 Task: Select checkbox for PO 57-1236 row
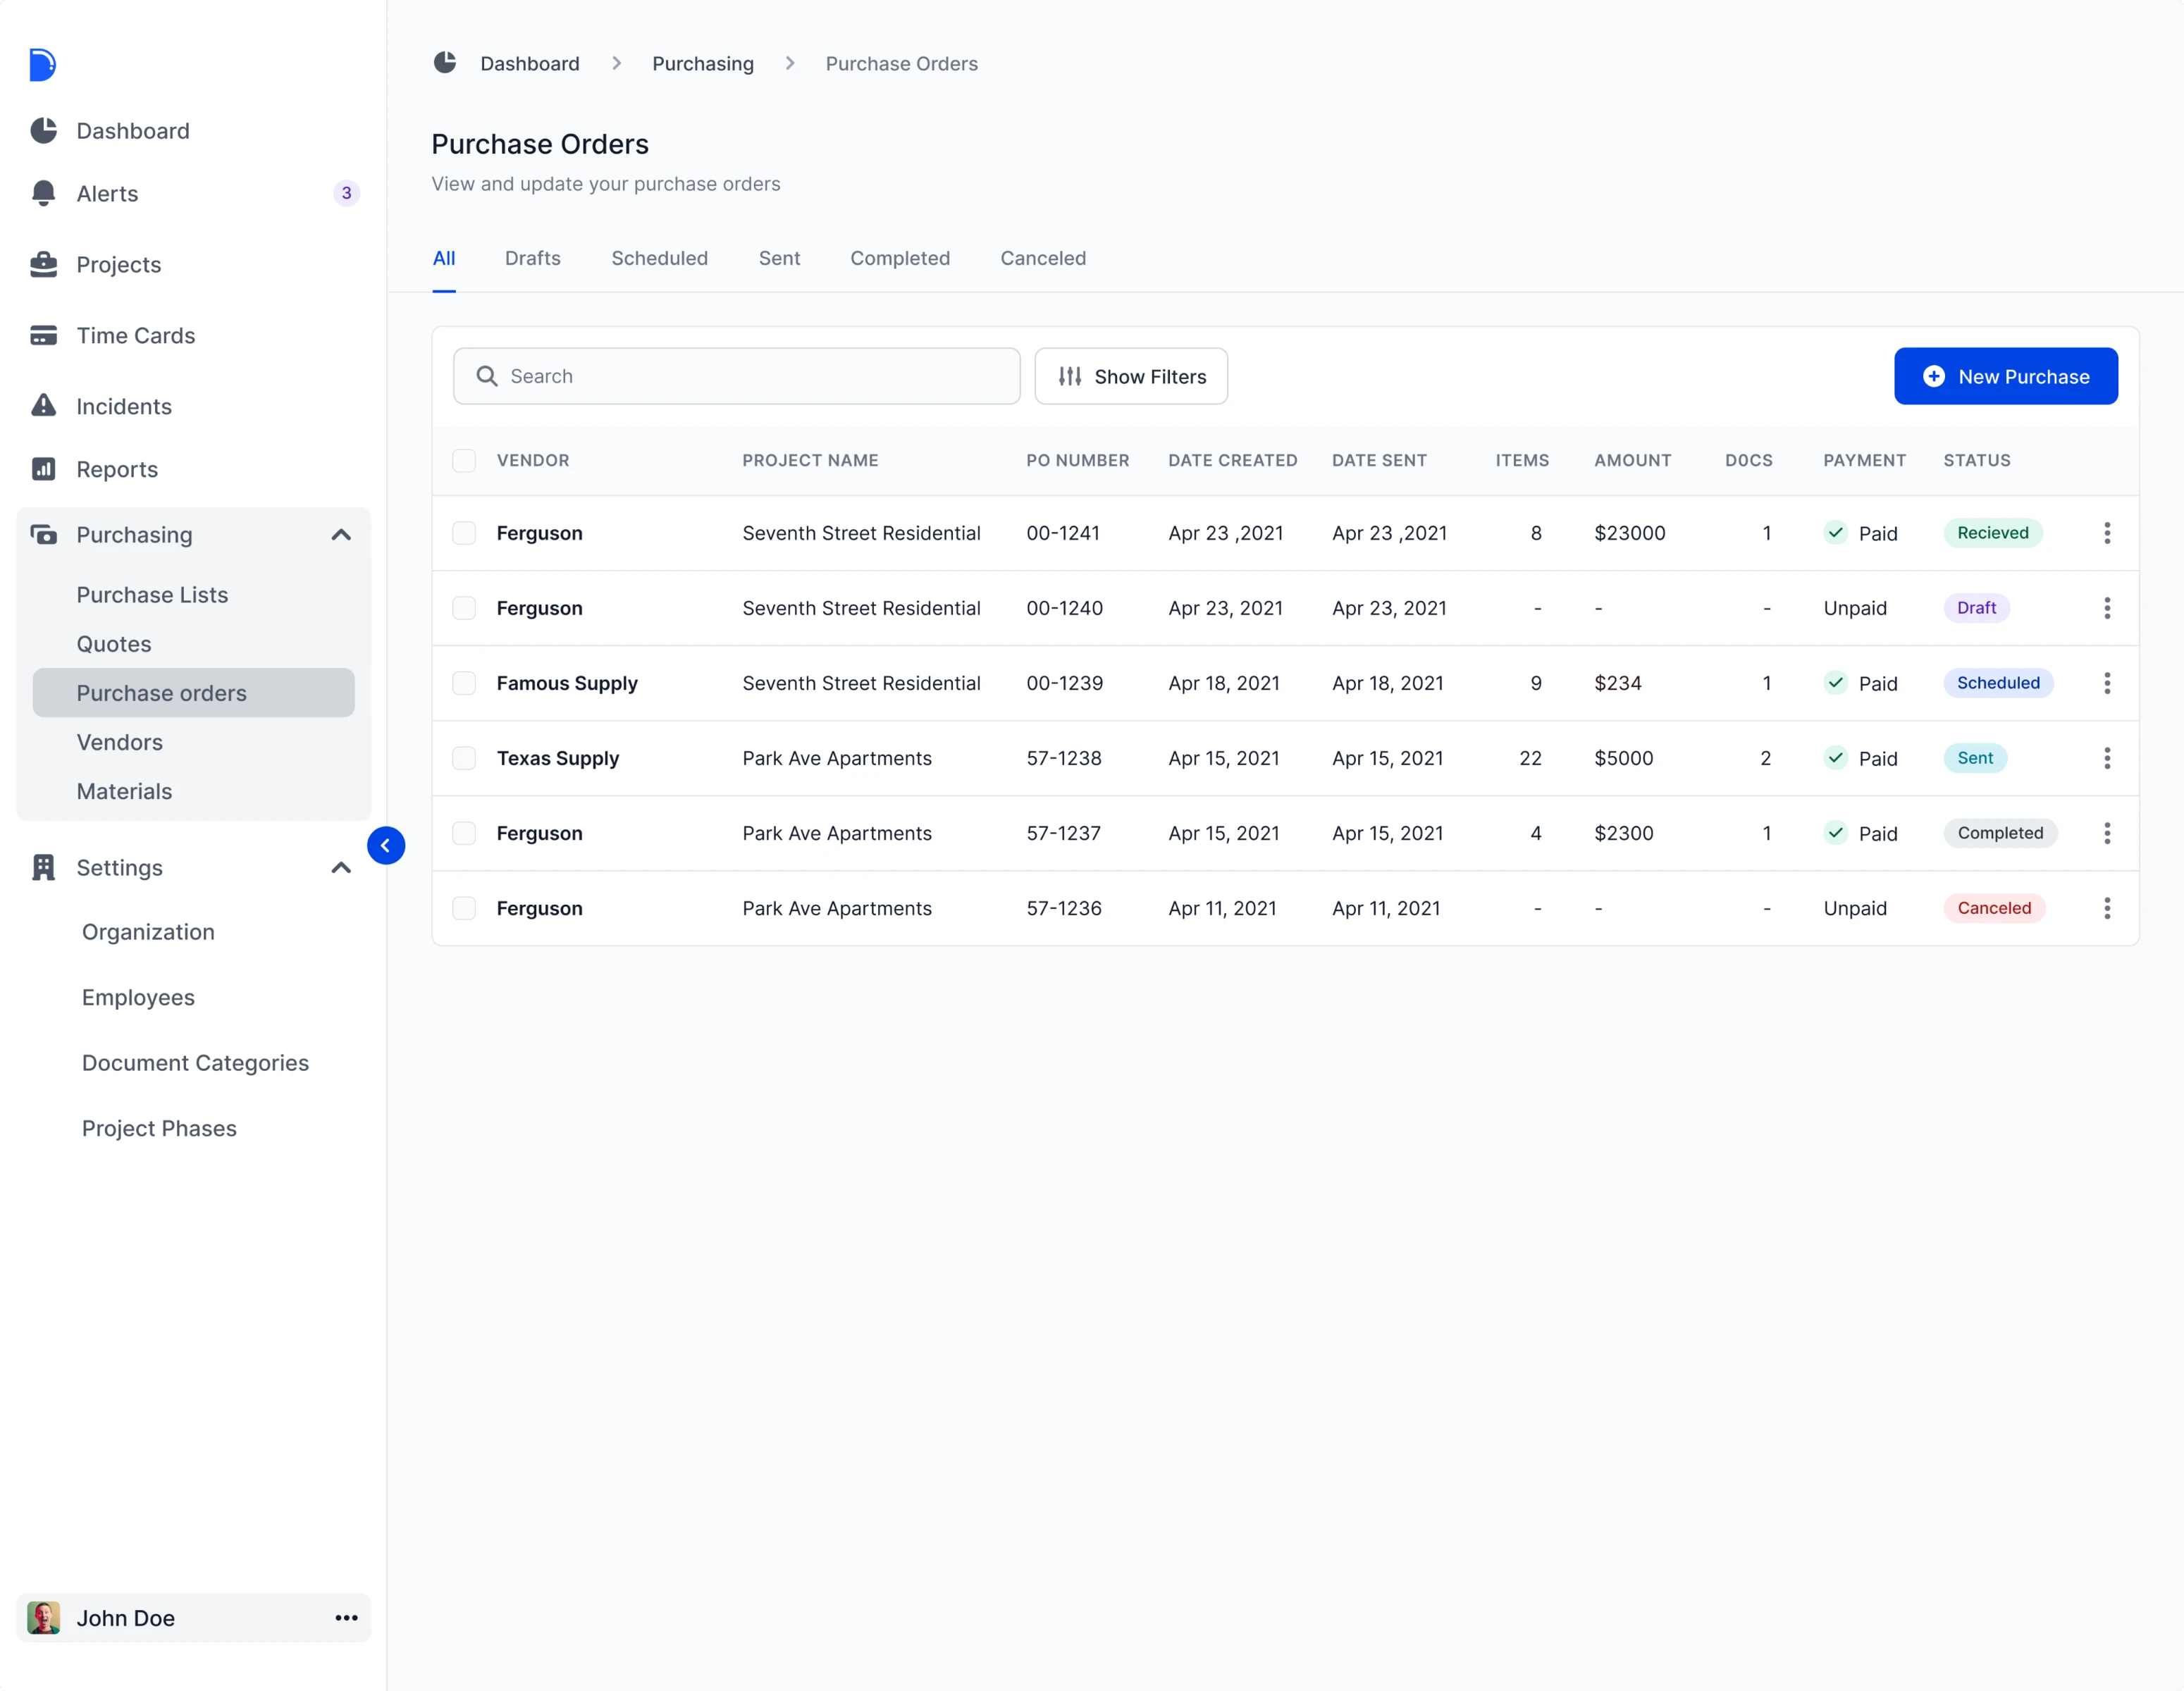(x=464, y=908)
